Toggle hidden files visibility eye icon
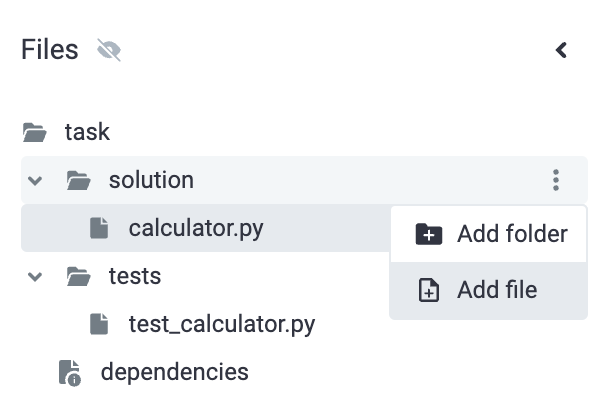This screenshot has width=608, height=420. [109, 50]
